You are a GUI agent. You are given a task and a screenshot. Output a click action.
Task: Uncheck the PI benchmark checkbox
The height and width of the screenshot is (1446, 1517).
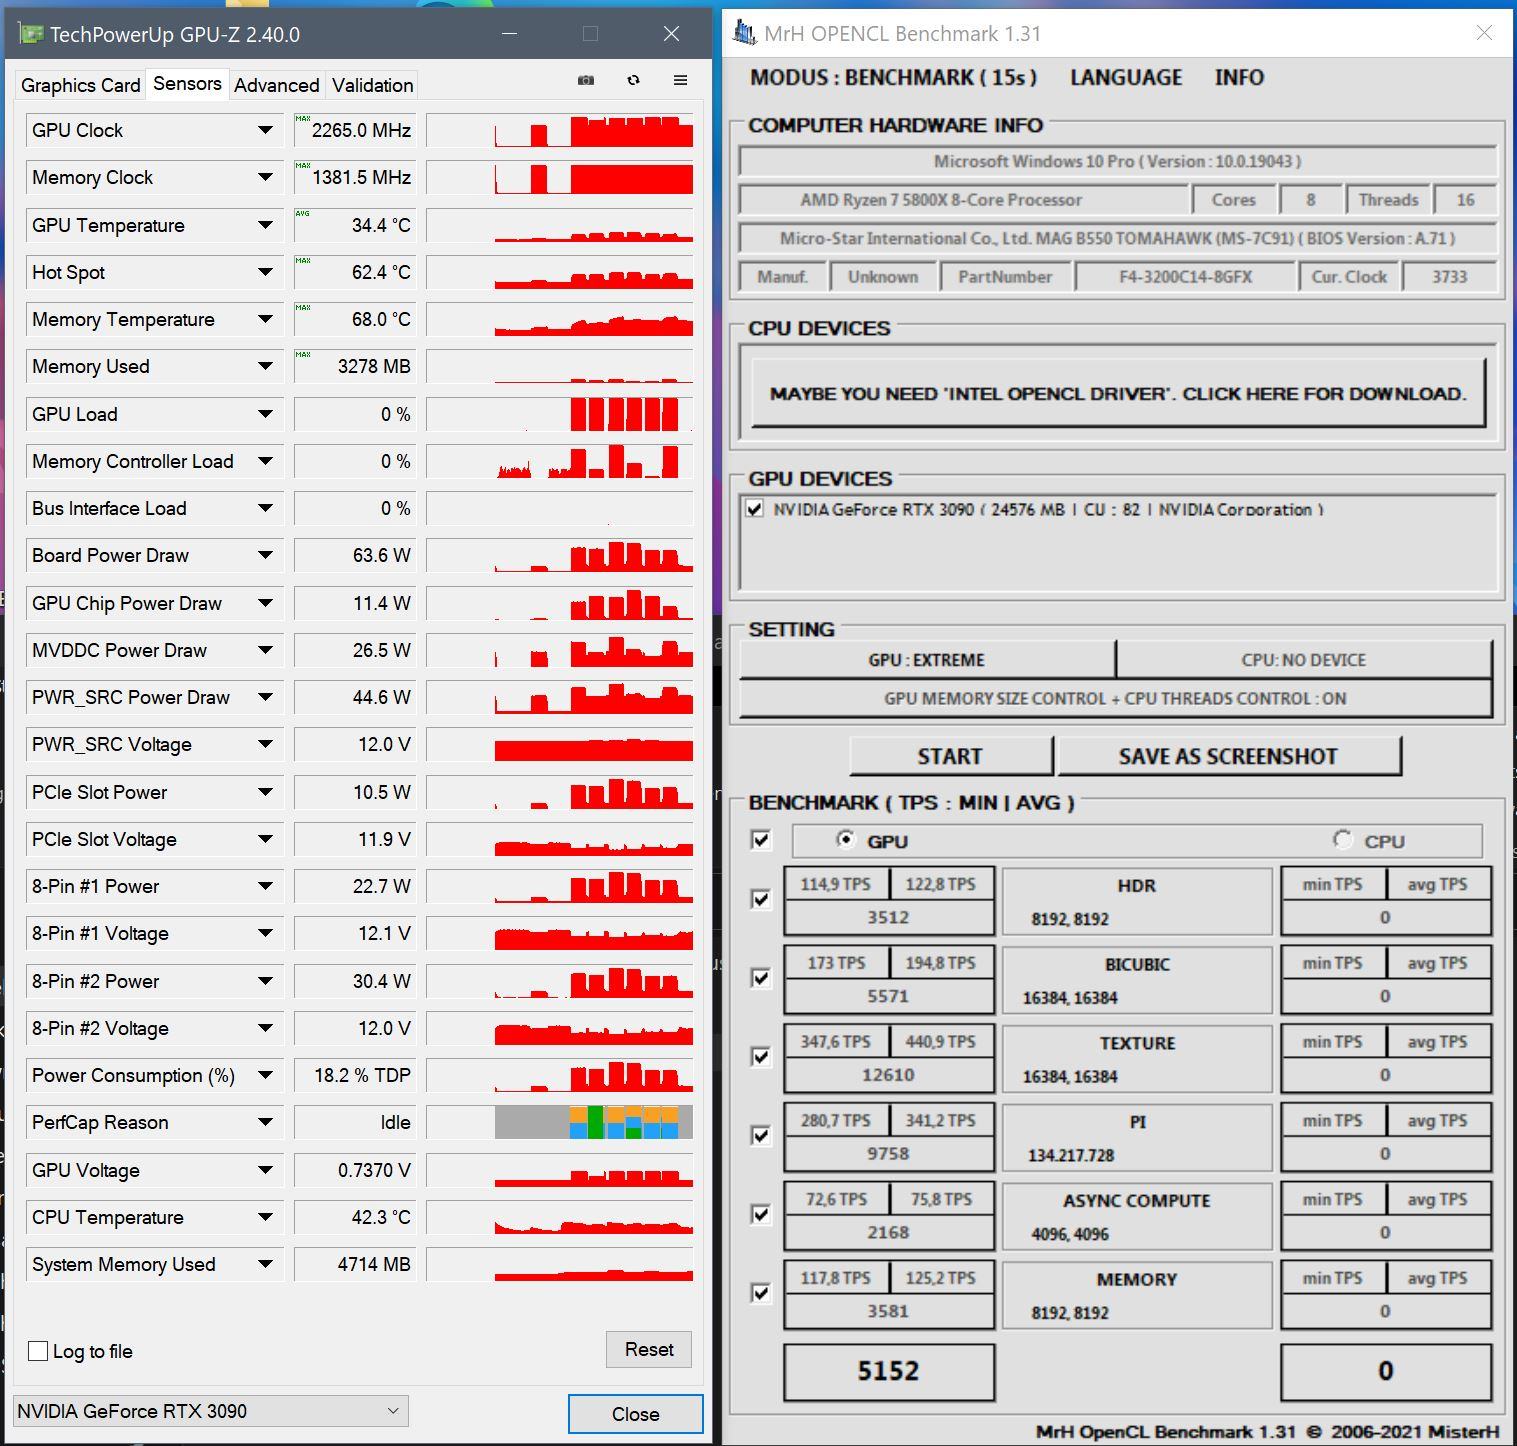pos(761,1136)
